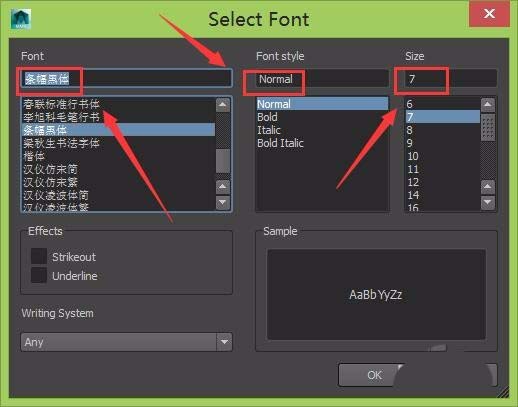Click the up arrow directly above font list's down arrow
Image resolution: width=518 pixels, height=407 pixels.
[x=223, y=187]
